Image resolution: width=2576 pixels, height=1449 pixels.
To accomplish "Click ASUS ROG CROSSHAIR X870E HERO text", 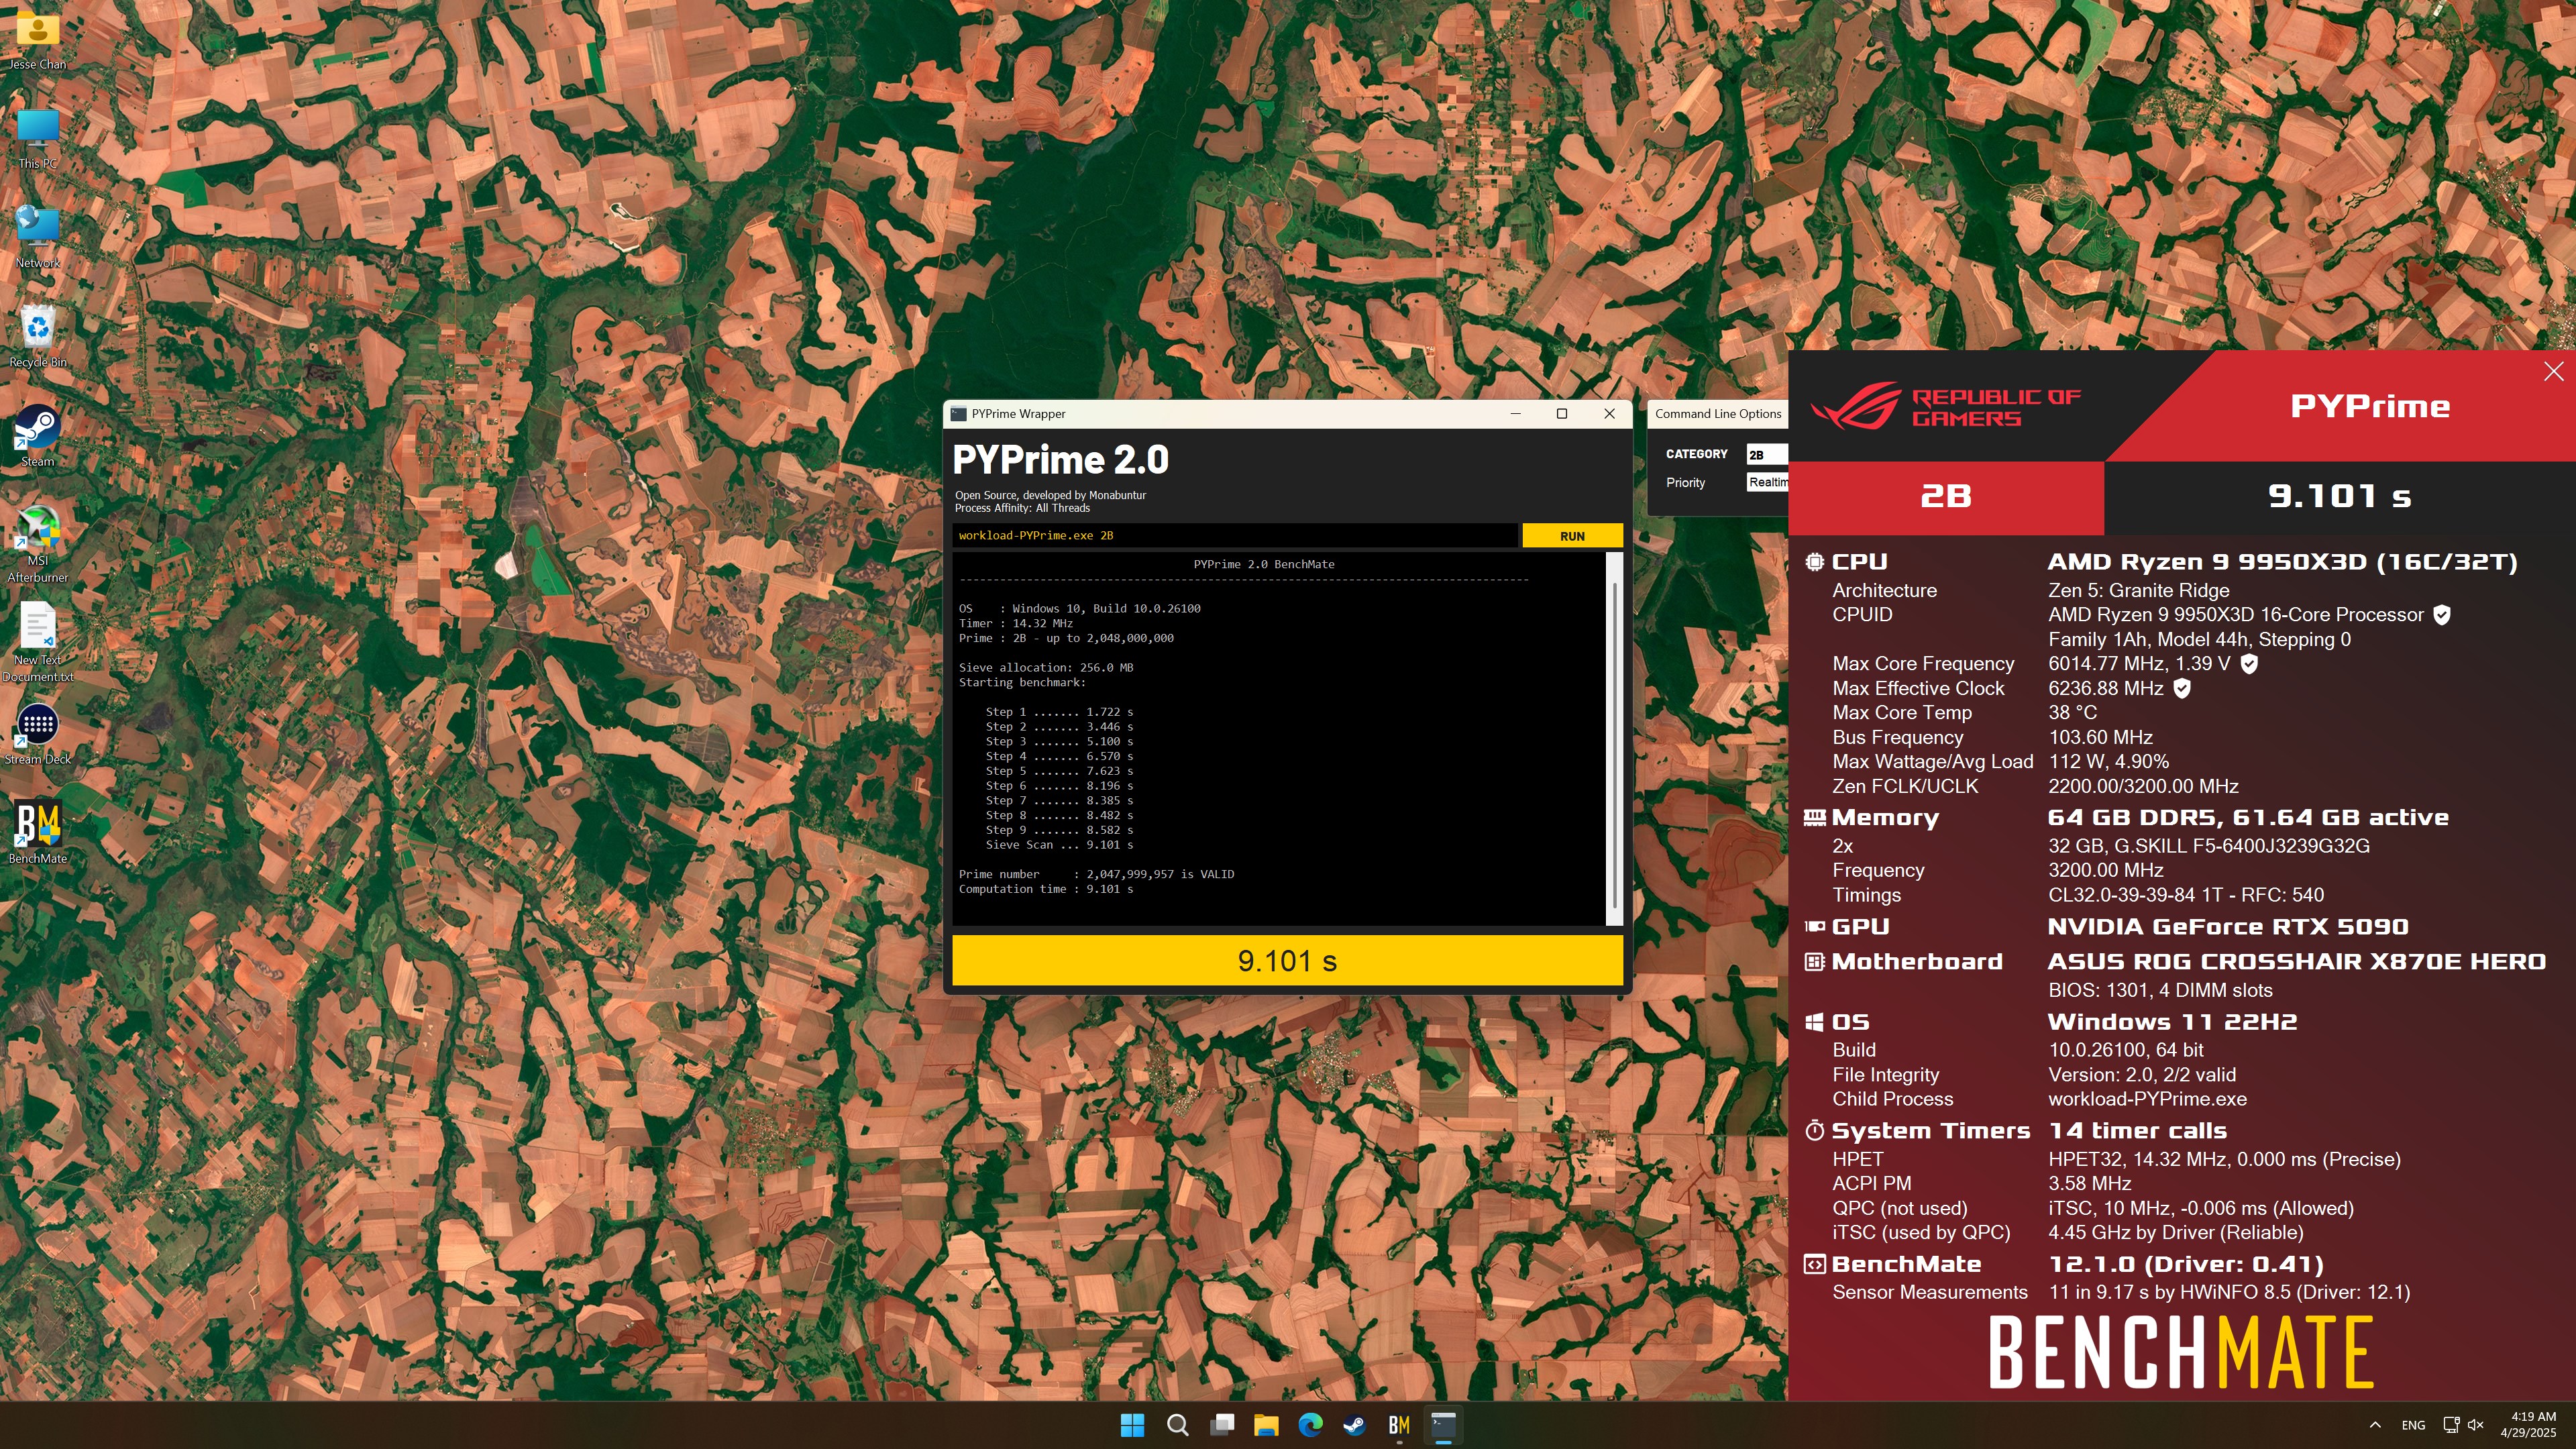I will point(2296,962).
